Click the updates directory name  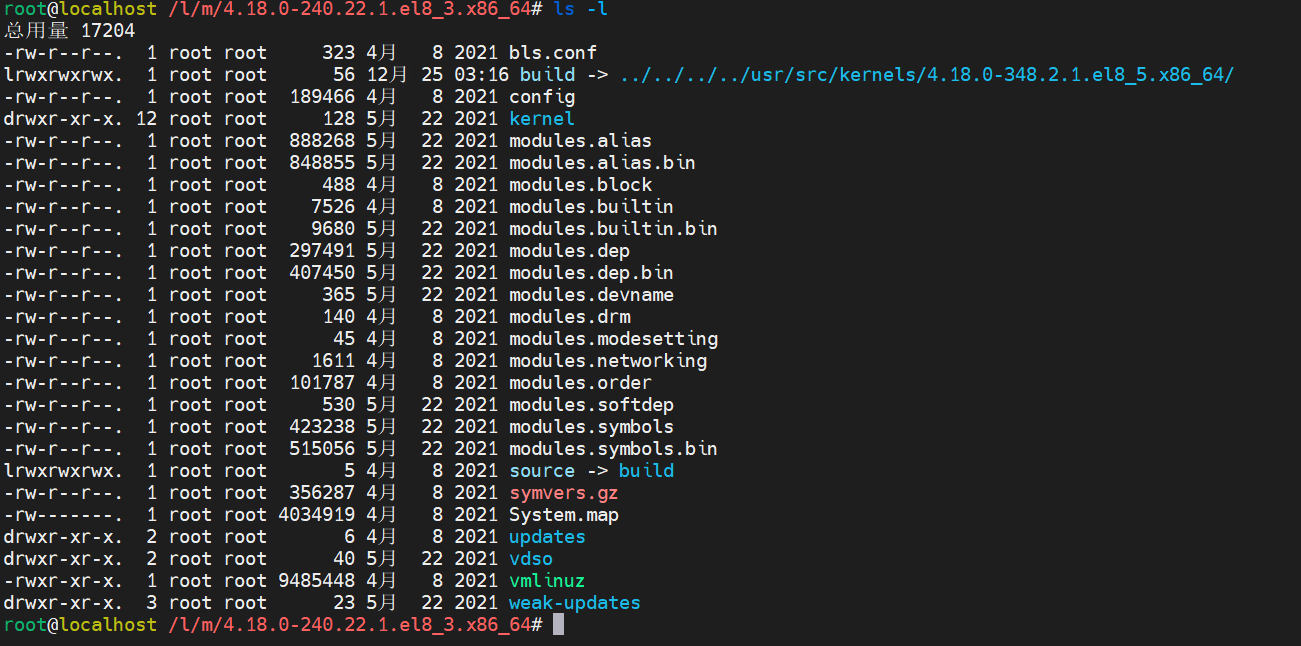click(547, 537)
